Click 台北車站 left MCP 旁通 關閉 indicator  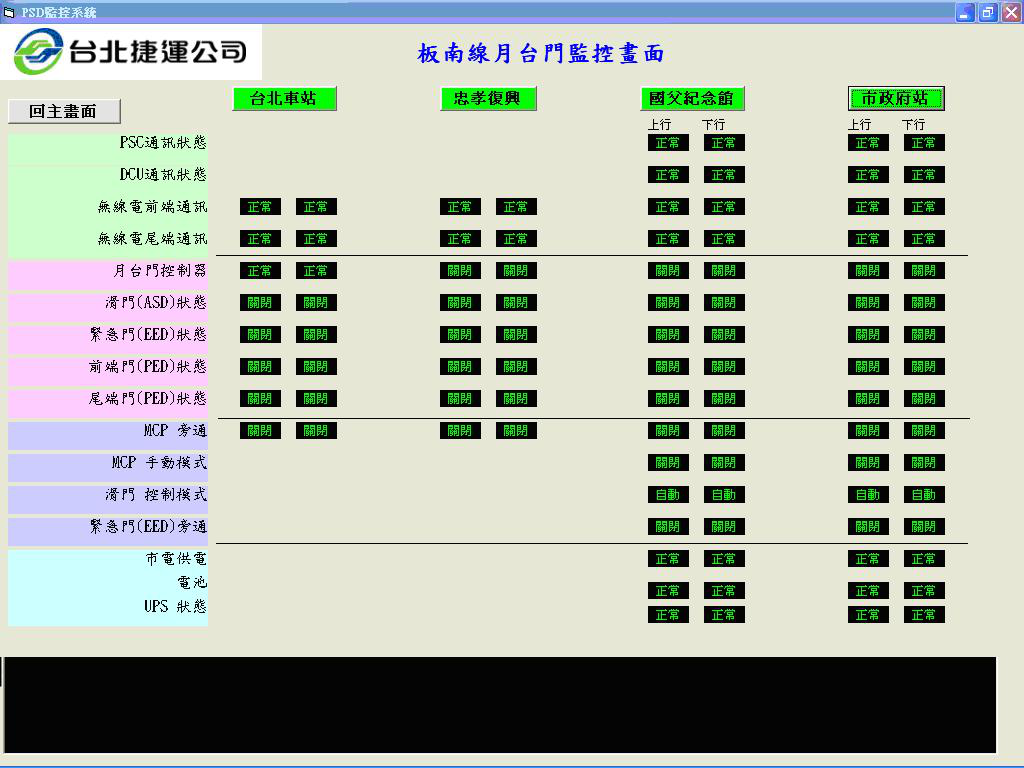tap(260, 430)
